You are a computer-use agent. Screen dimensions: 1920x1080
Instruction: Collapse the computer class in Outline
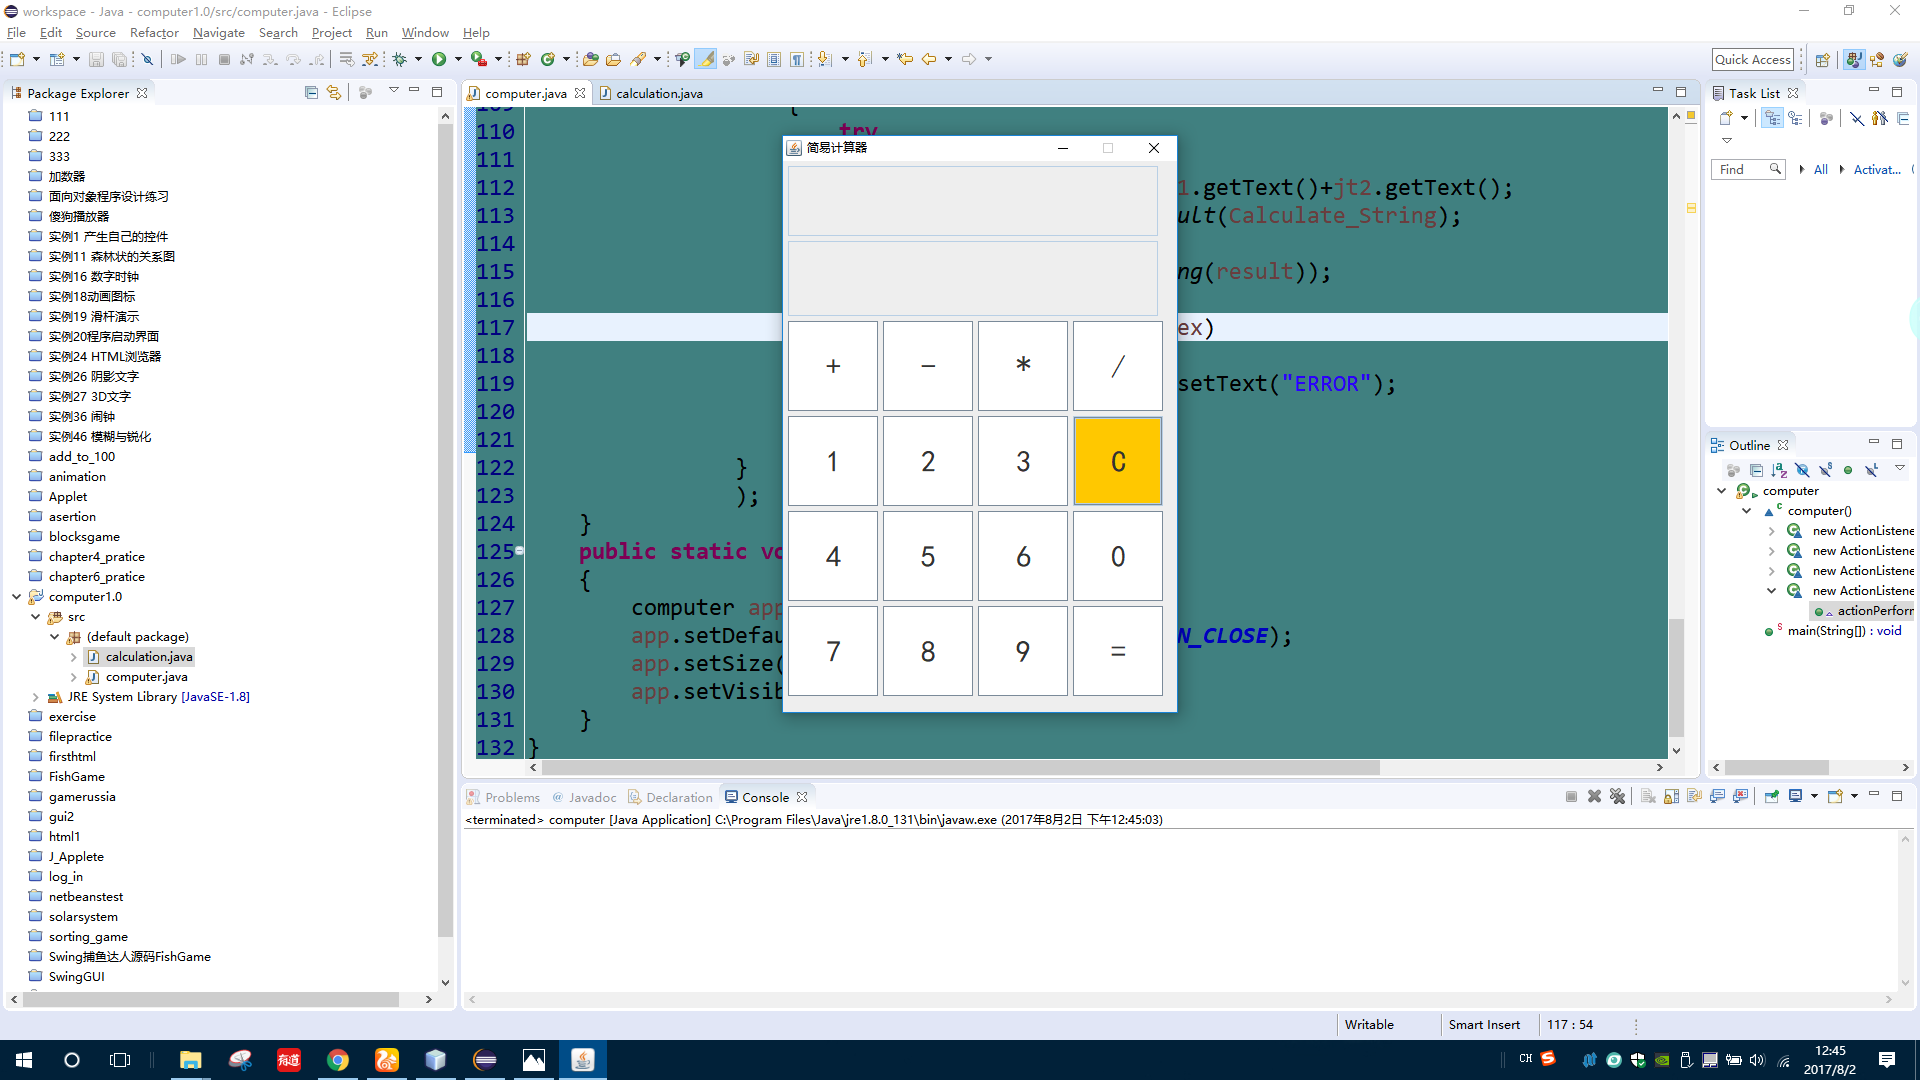pos(1722,491)
